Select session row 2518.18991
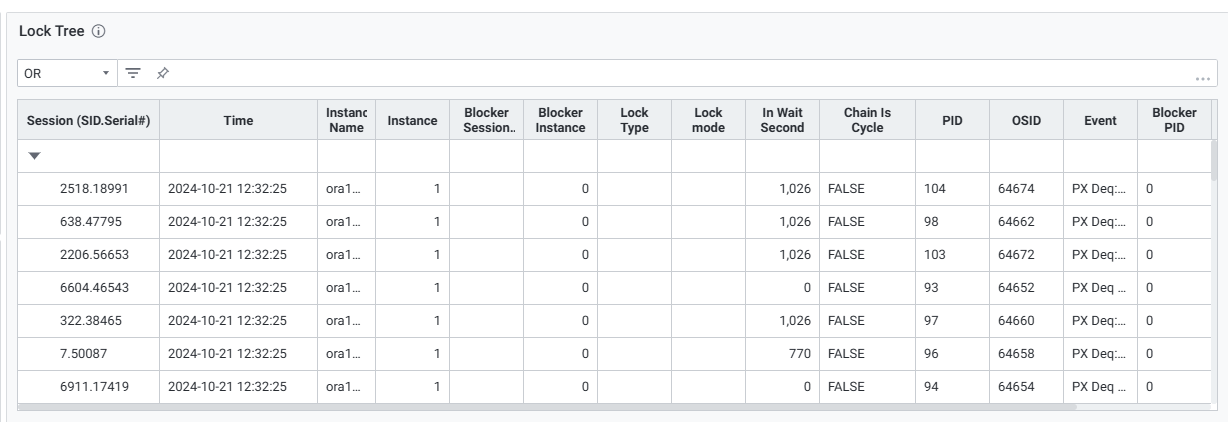 coord(94,188)
